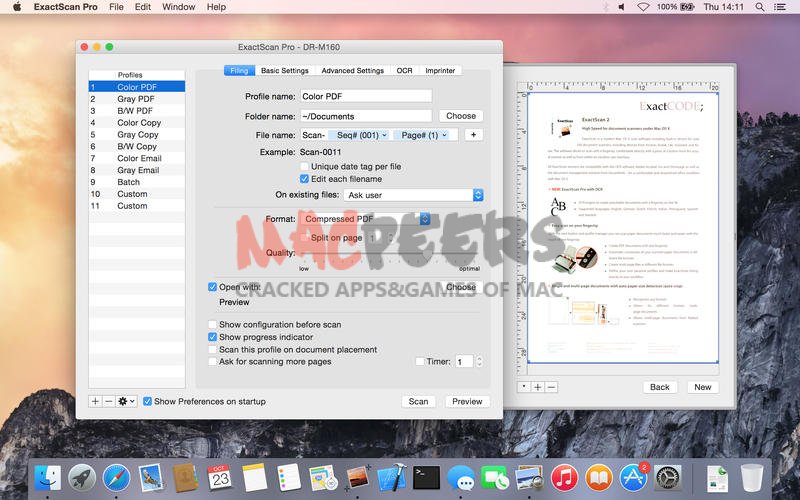
Task: Add a file name token with plus button
Action: click(473, 135)
